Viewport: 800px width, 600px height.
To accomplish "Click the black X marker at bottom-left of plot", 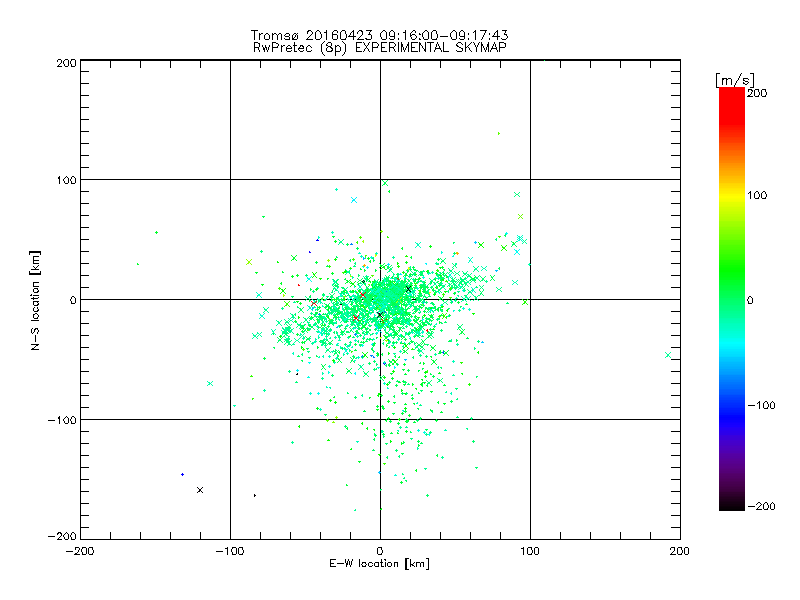I will click(200, 490).
